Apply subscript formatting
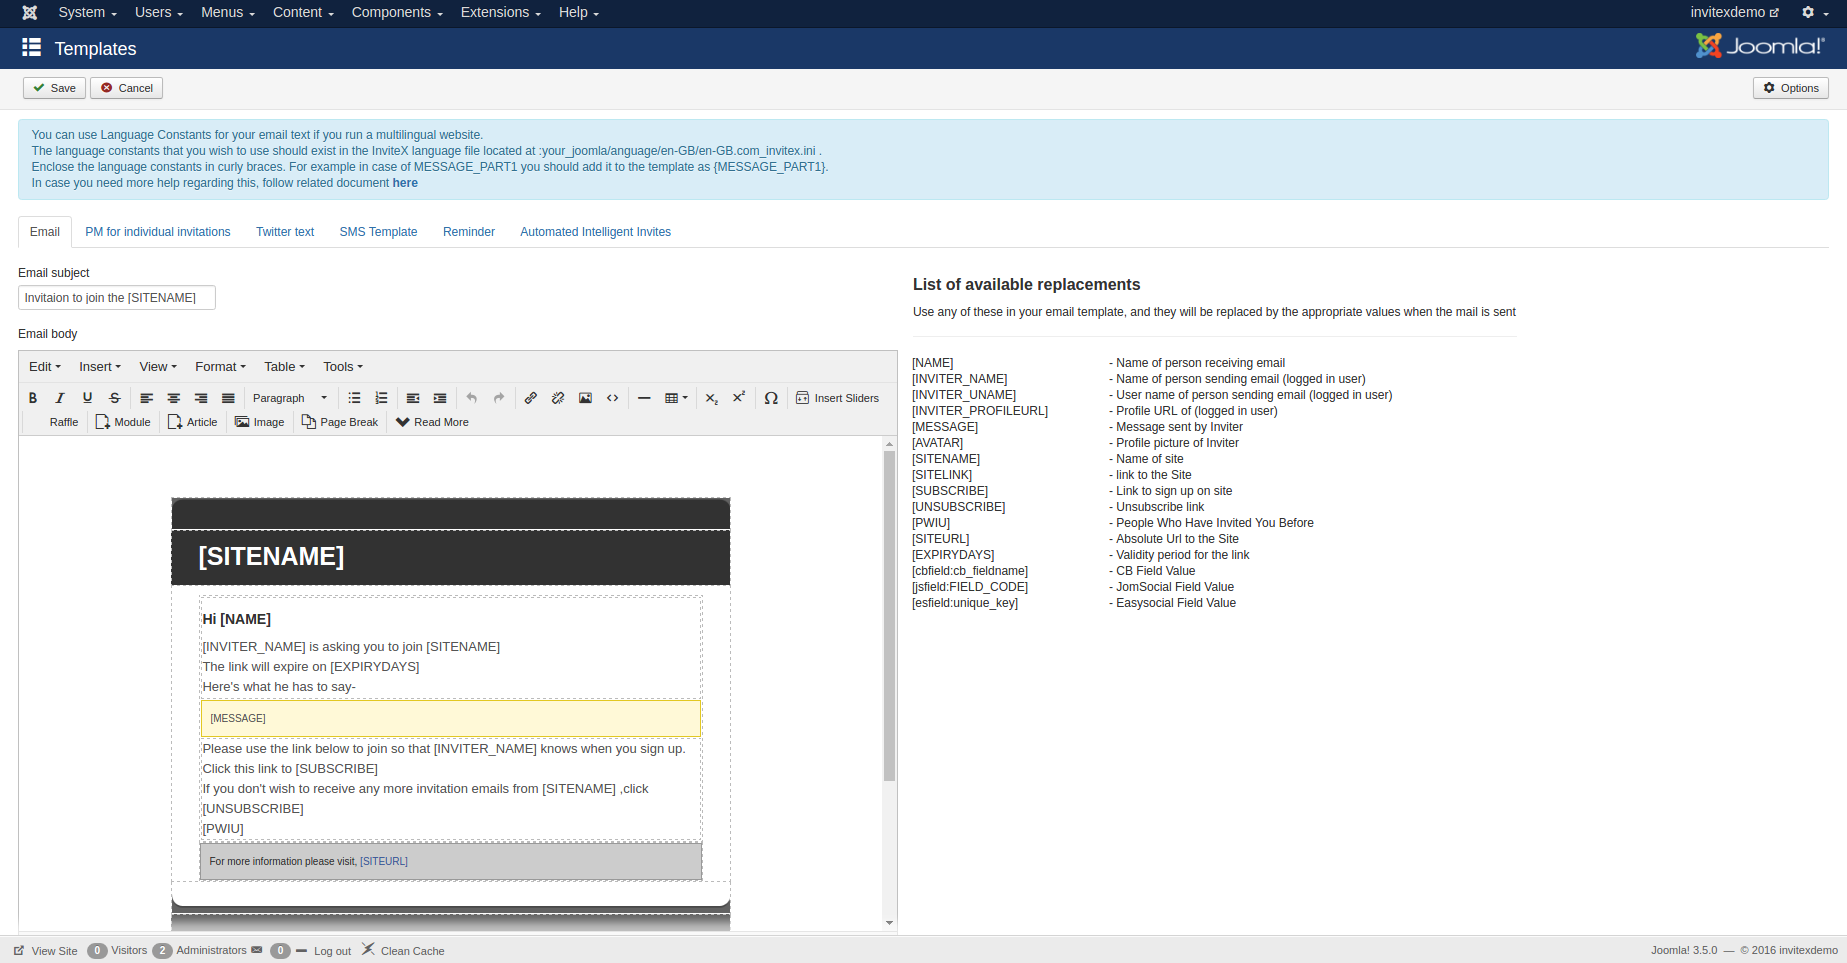Viewport: 1847px width, 963px height. click(x=712, y=398)
